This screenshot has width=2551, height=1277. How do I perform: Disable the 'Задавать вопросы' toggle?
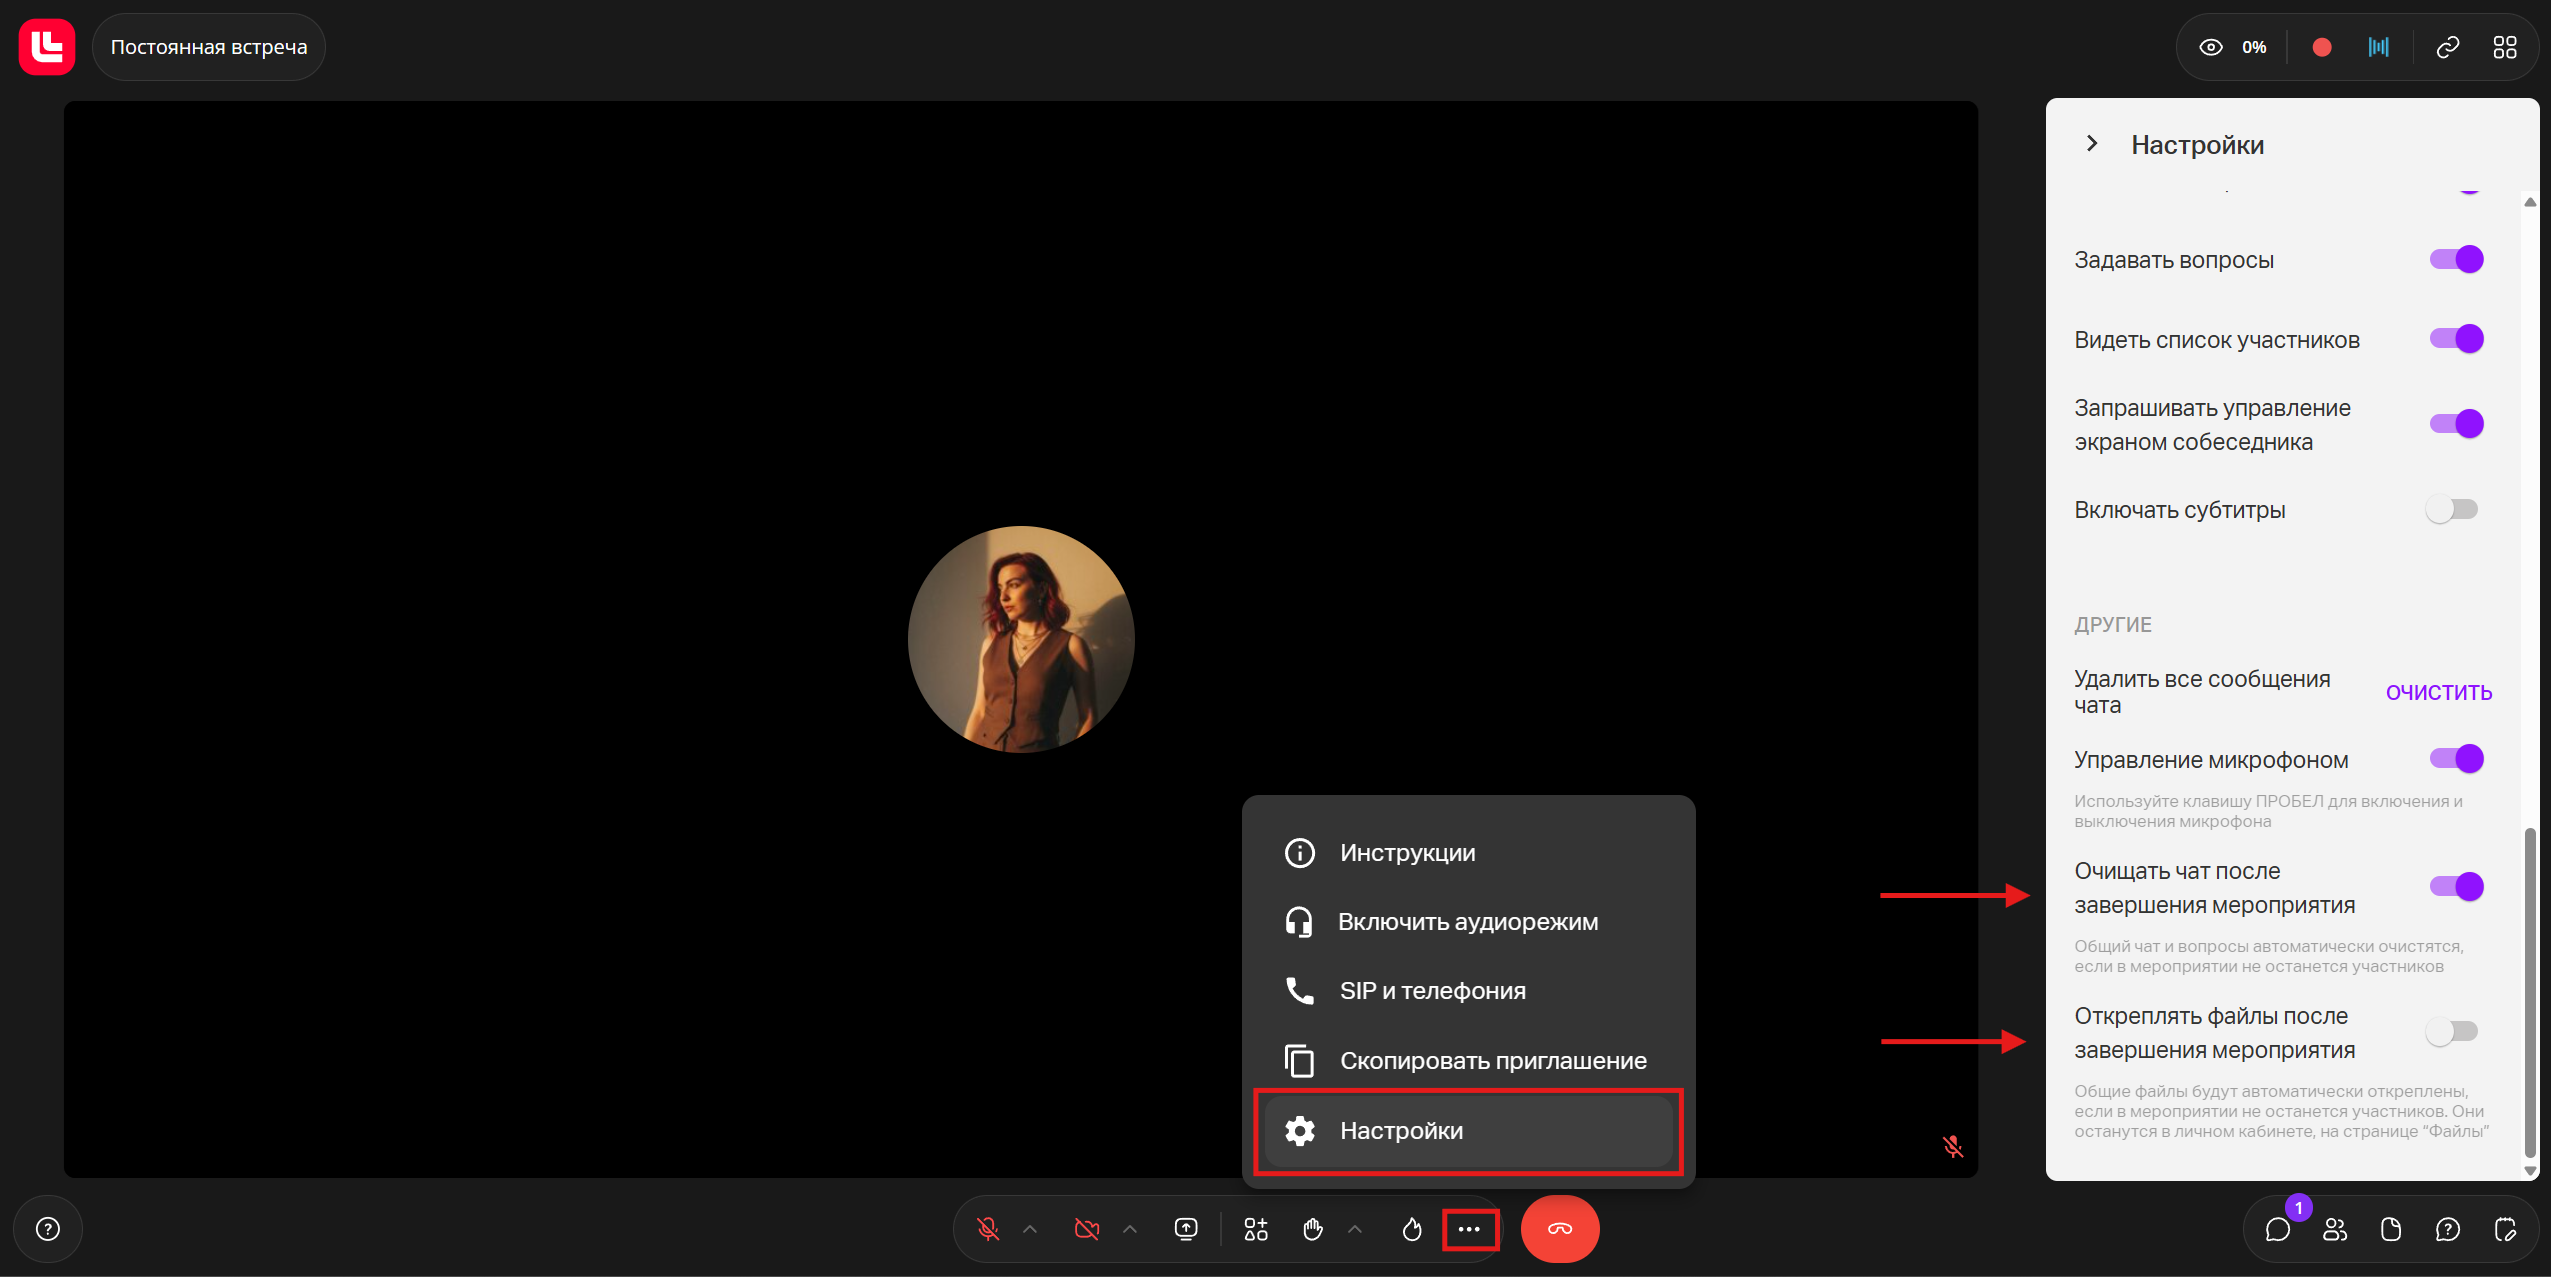2456,260
